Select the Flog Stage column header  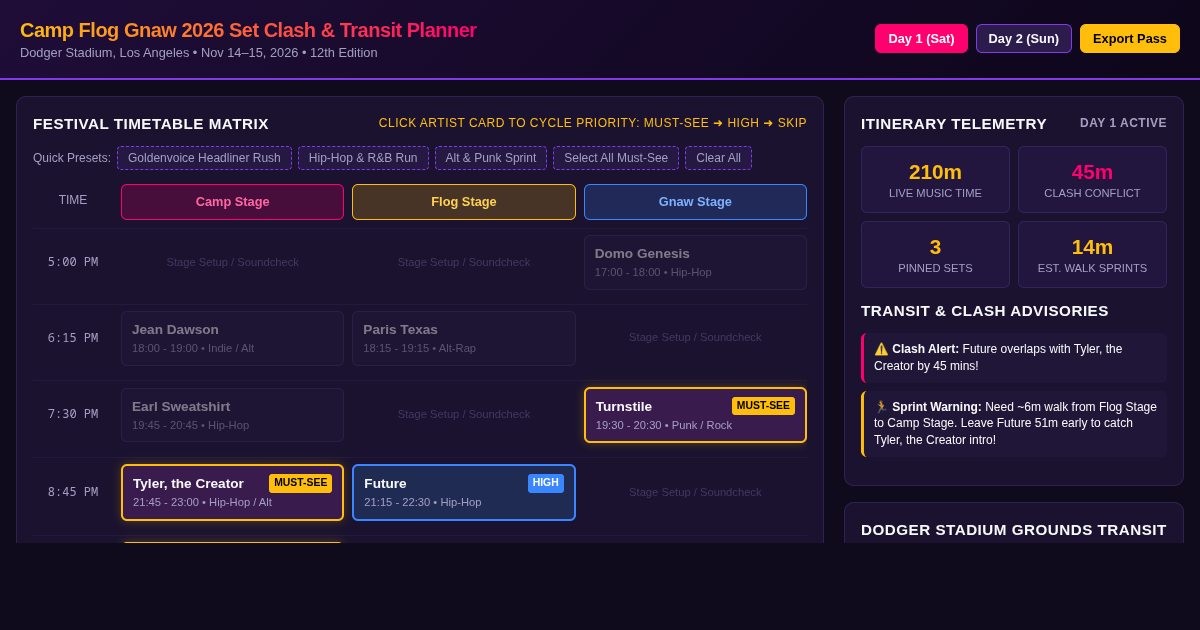click(x=464, y=202)
